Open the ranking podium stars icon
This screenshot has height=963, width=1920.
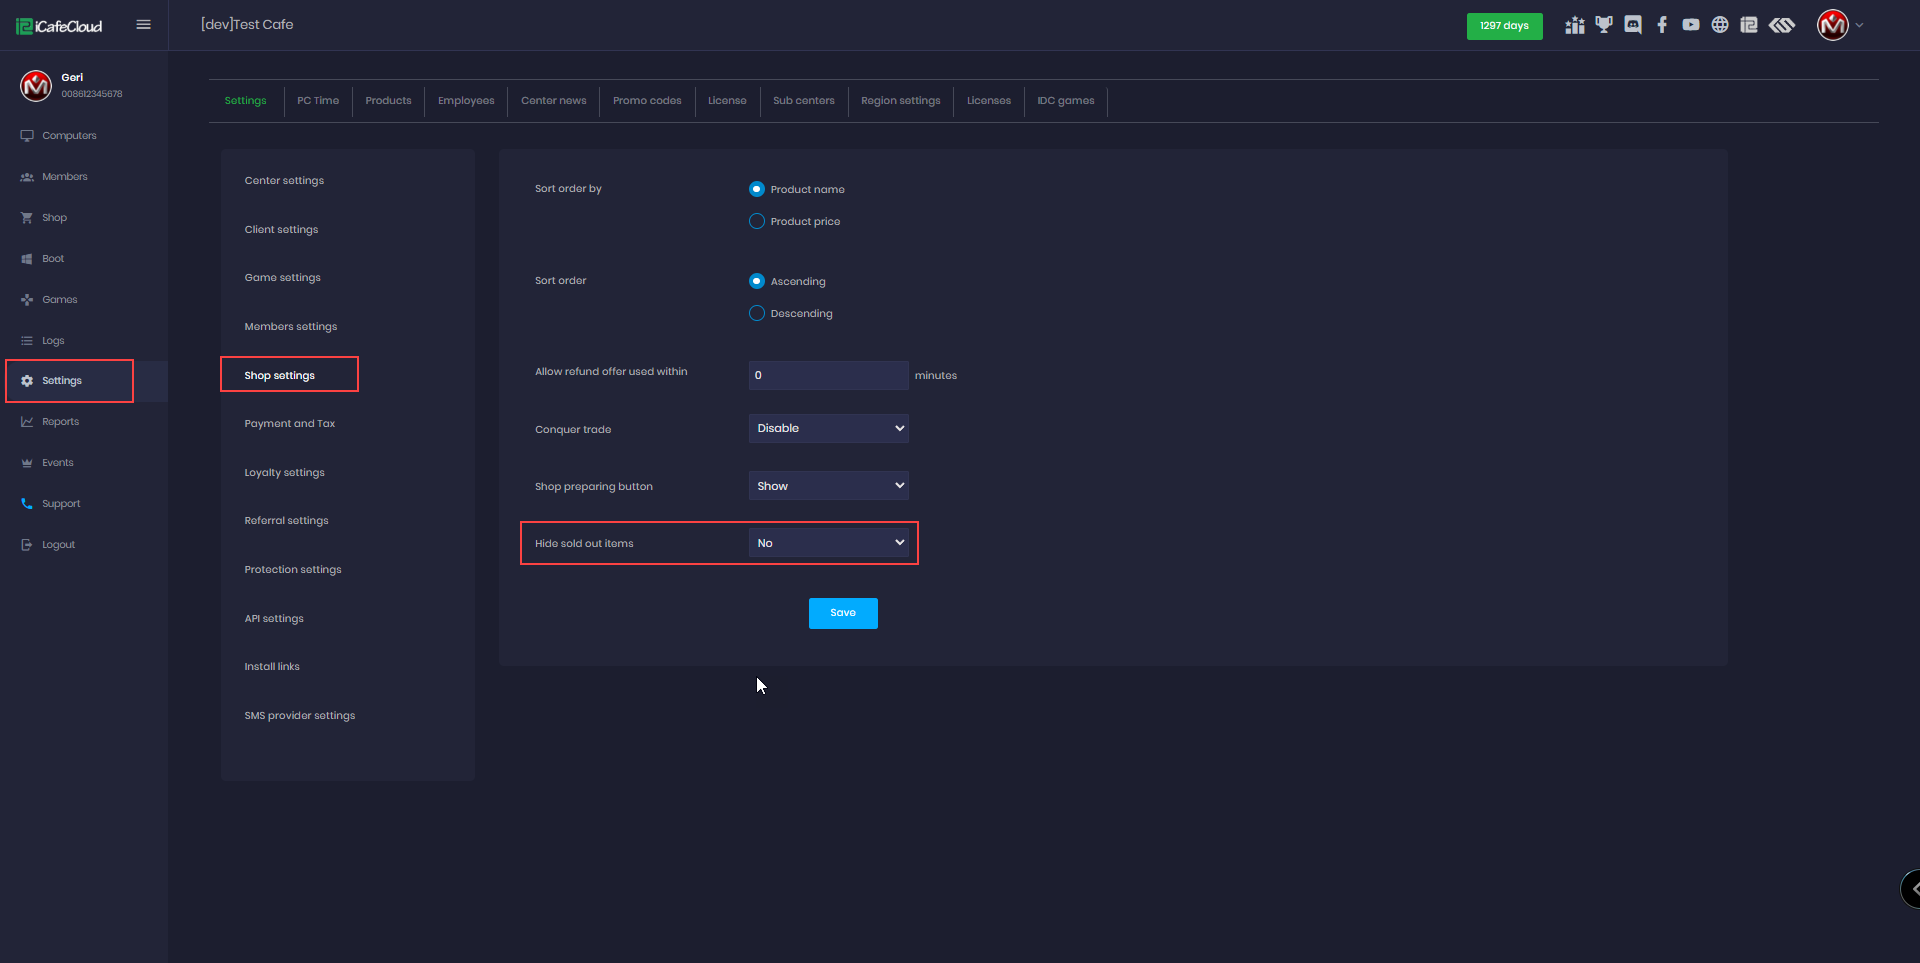(x=1575, y=25)
